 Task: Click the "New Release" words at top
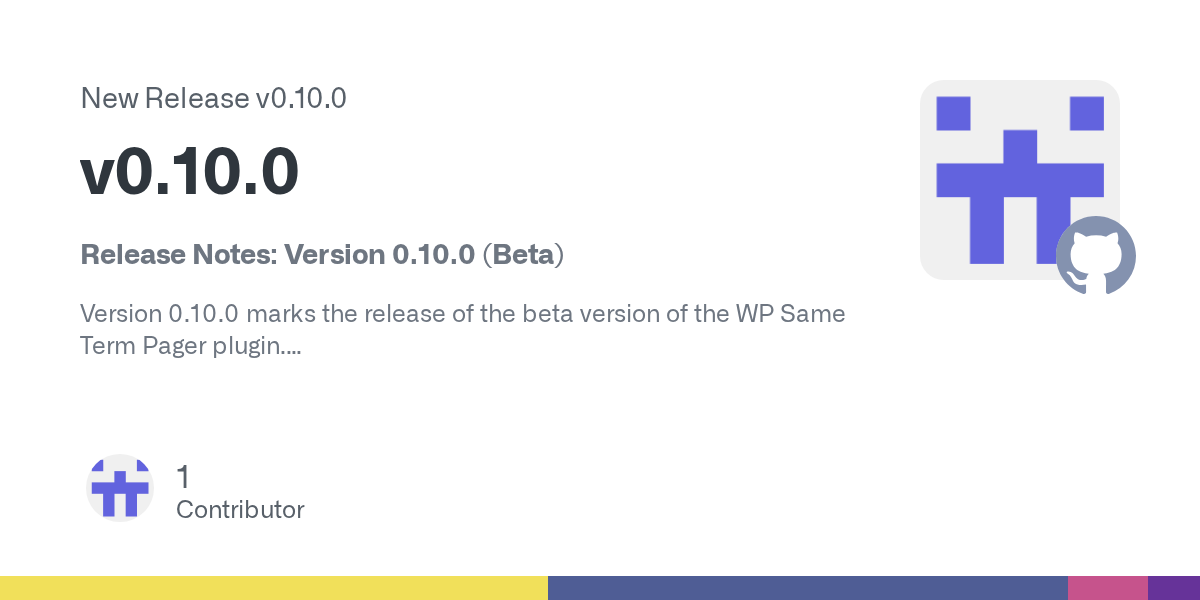pos(164,98)
